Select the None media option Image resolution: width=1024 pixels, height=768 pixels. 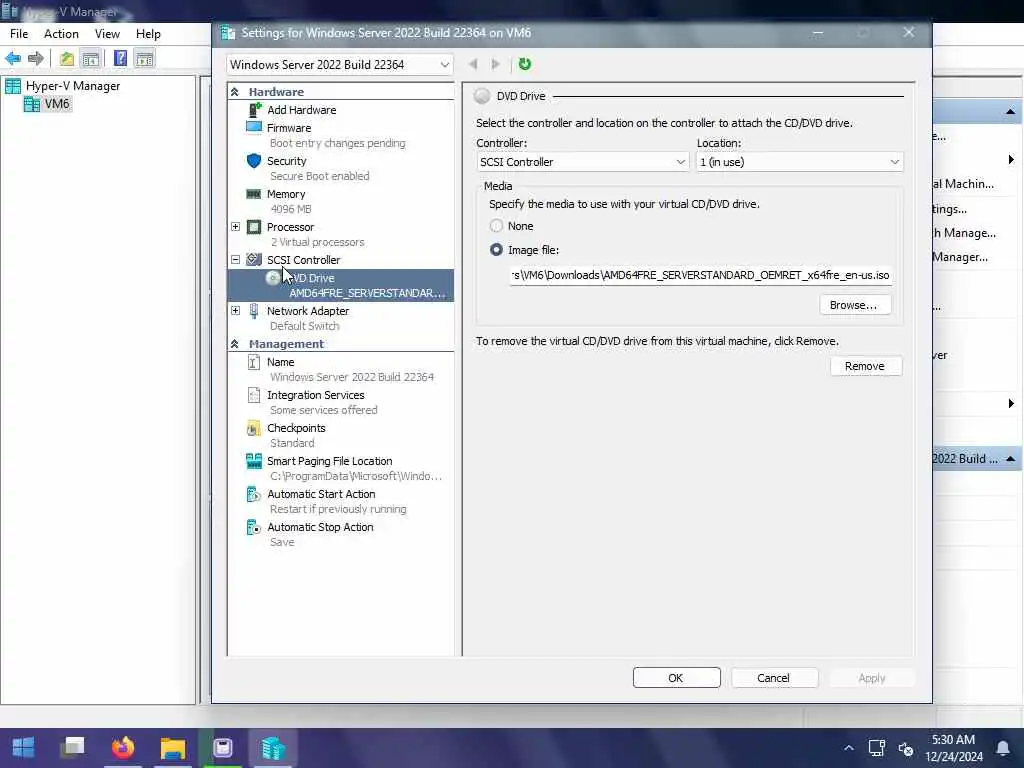[x=496, y=226]
